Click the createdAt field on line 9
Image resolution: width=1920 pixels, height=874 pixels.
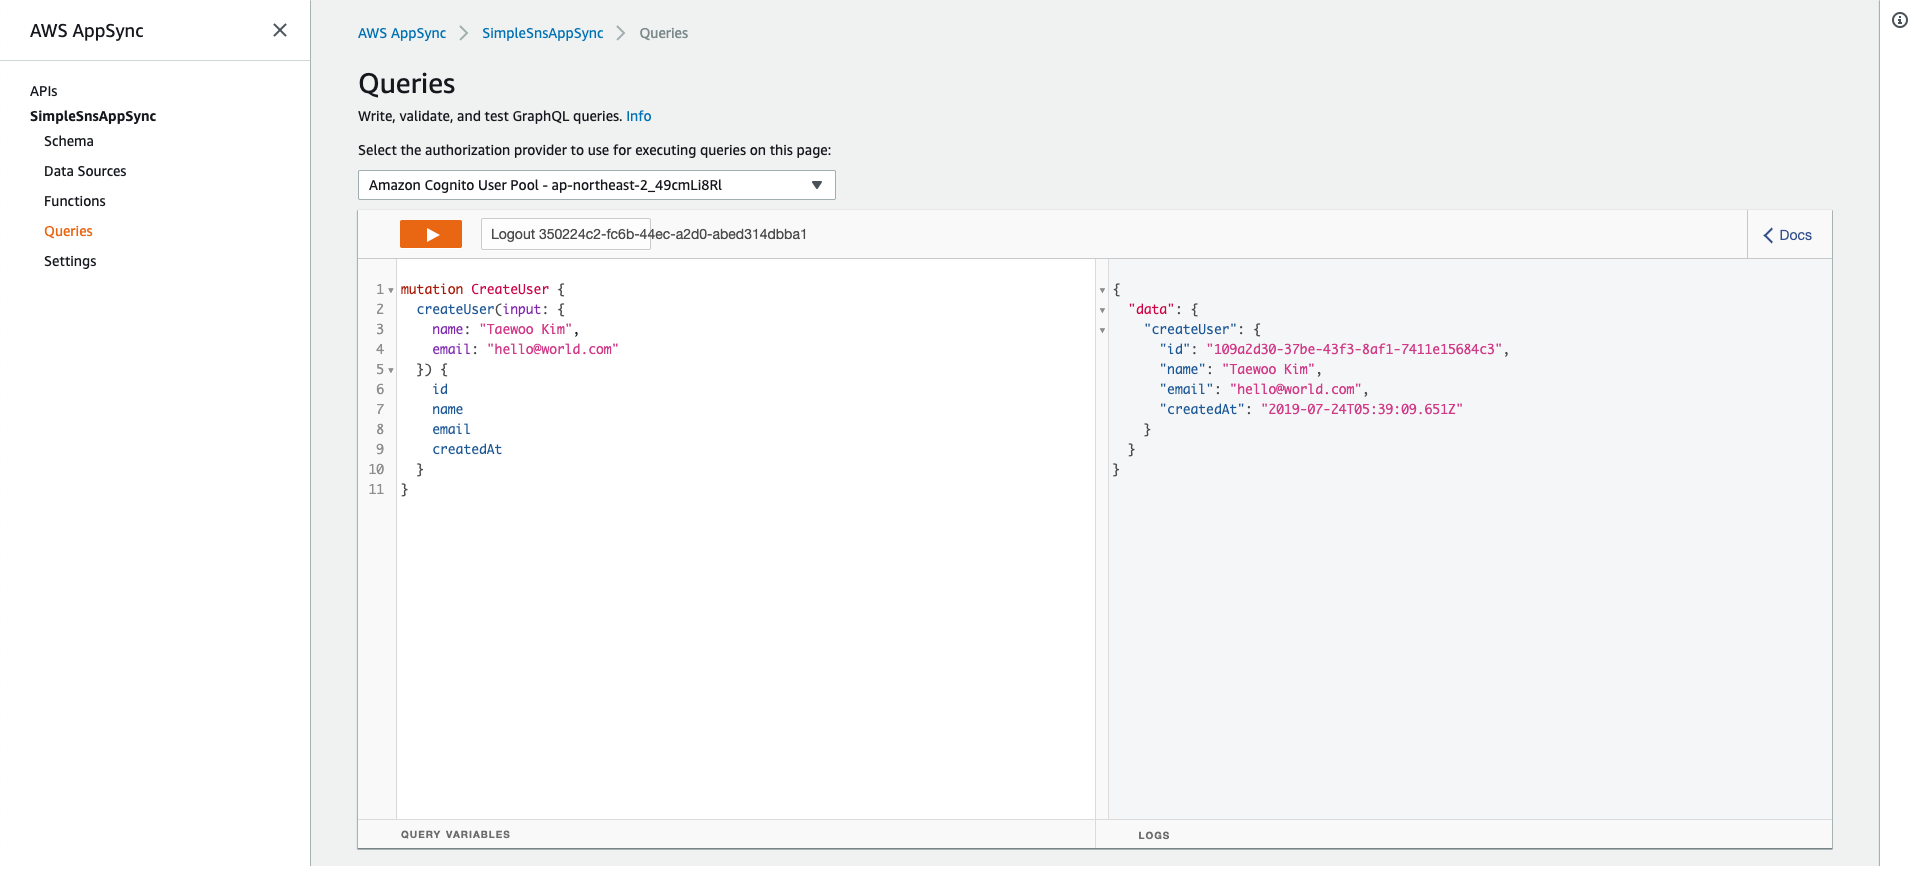pyautogui.click(x=467, y=449)
